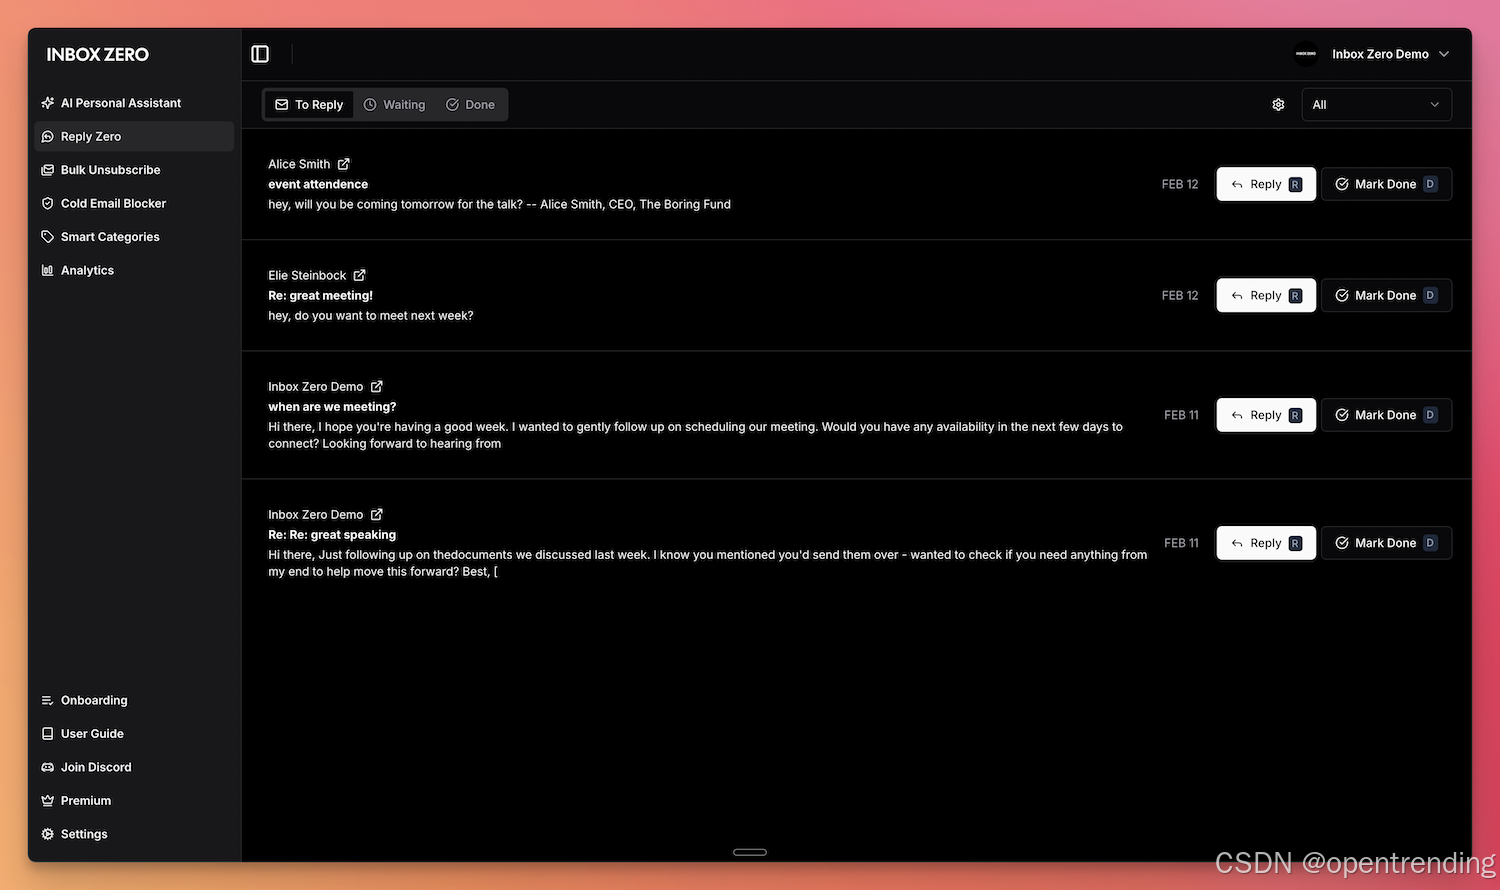
Task: Open Elie Steinbock's email via external link icon
Action: click(x=360, y=275)
